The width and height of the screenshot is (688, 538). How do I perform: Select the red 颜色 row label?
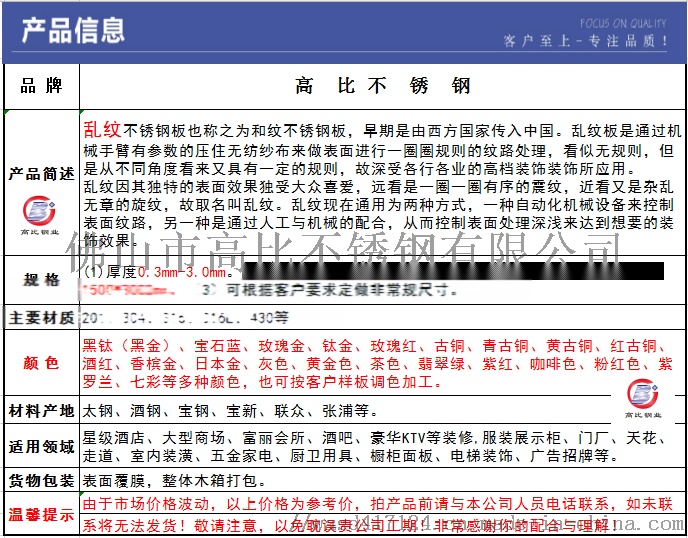[41, 363]
